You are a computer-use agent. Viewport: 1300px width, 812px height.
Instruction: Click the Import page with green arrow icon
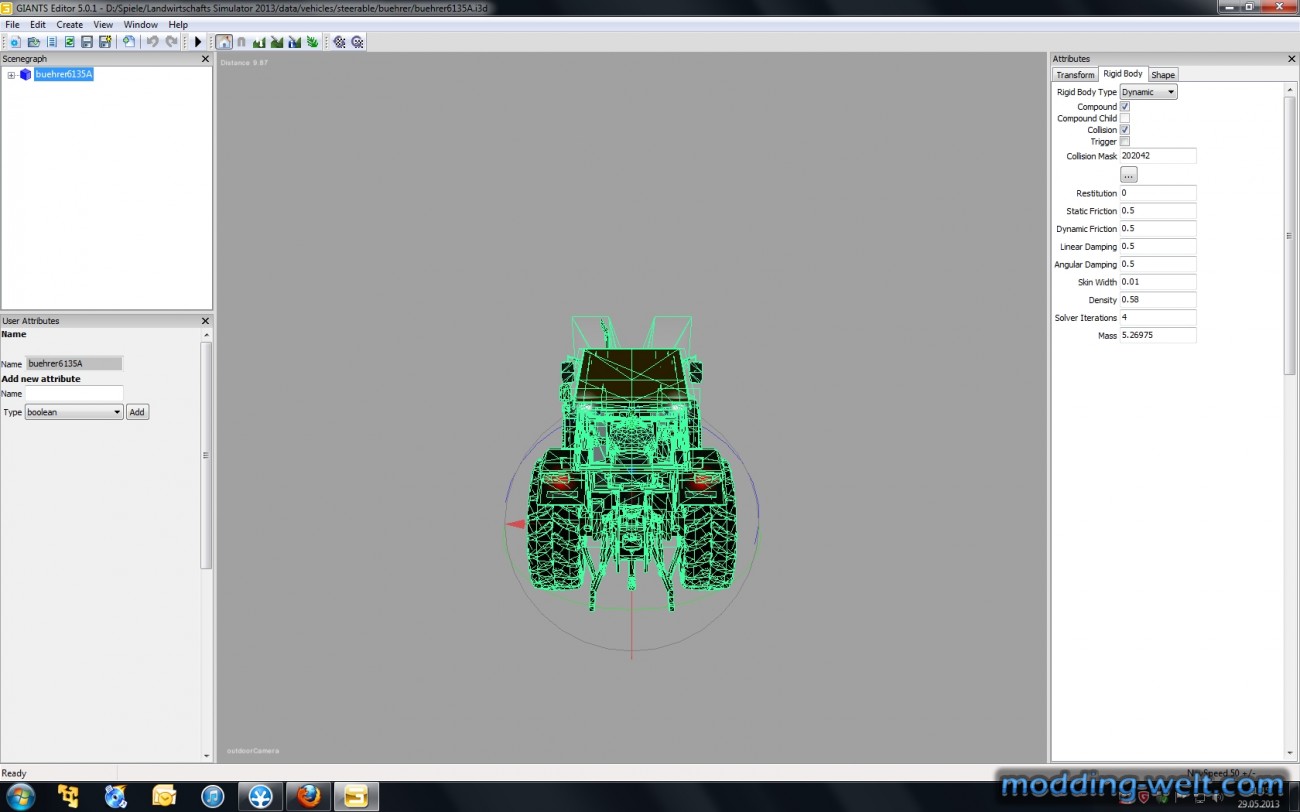tap(129, 42)
